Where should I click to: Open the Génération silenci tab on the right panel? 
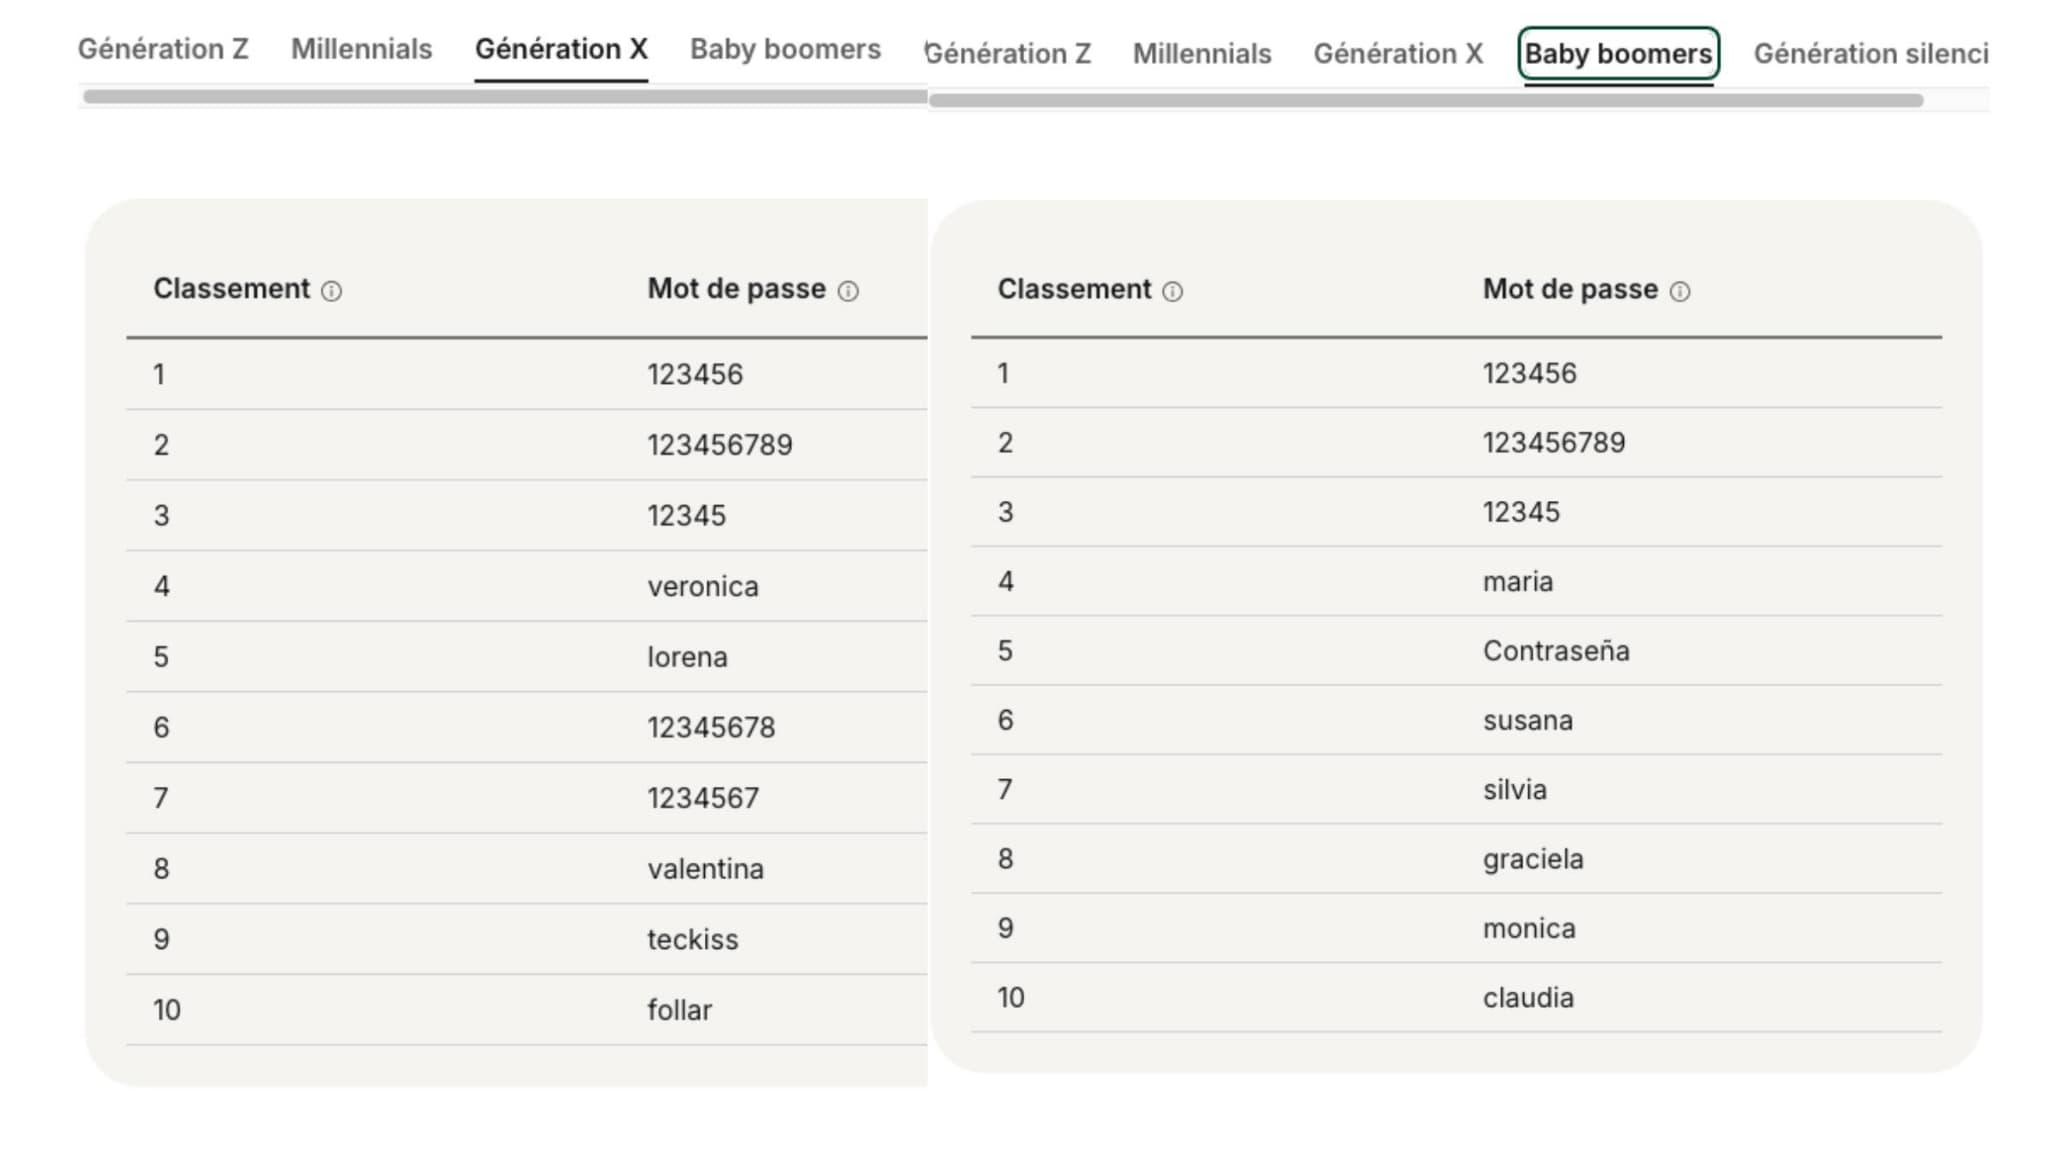point(1869,54)
